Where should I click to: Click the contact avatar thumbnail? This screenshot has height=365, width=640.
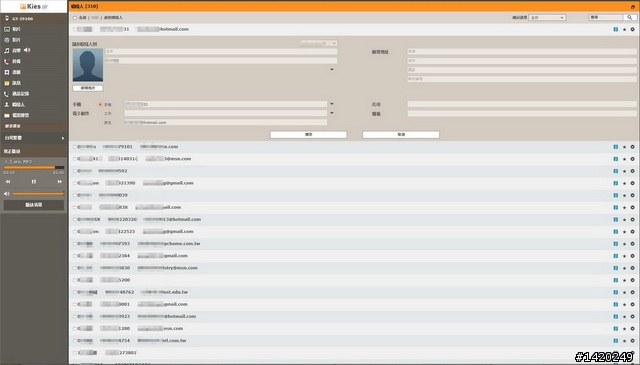click(x=88, y=65)
